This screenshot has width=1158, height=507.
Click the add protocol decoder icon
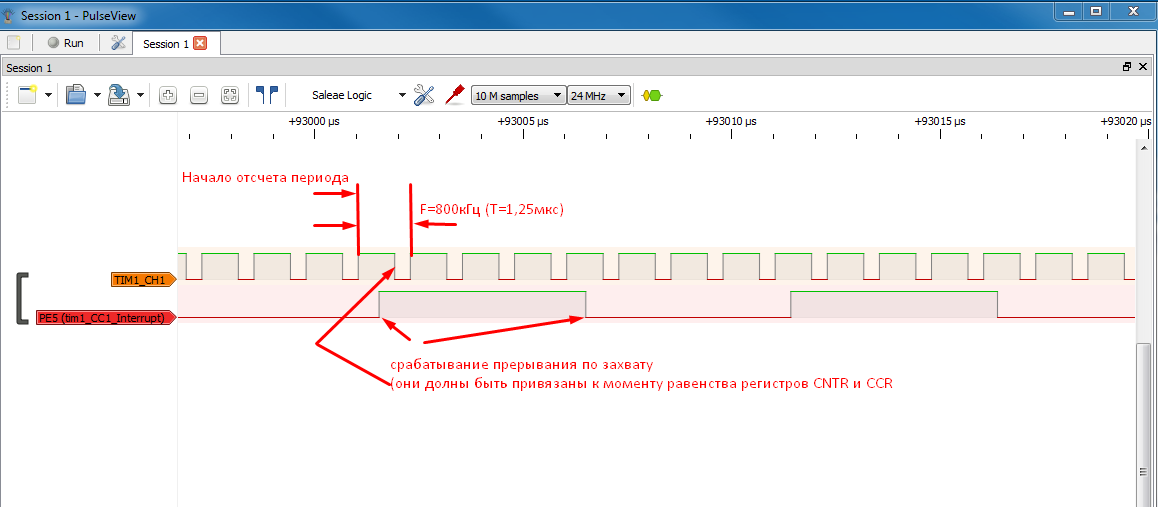point(652,96)
